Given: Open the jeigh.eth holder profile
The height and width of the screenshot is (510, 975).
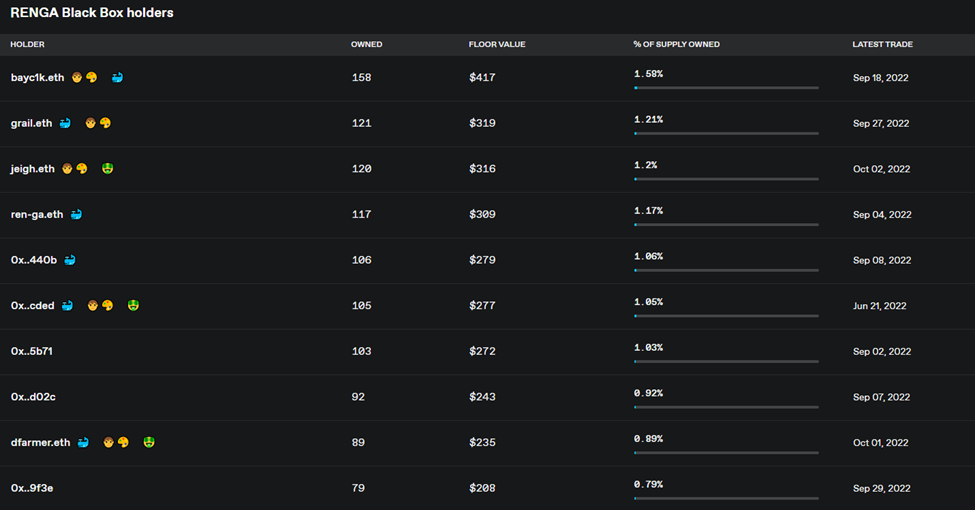Looking at the screenshot, I should pyautogui.click(x=32, y=169).
